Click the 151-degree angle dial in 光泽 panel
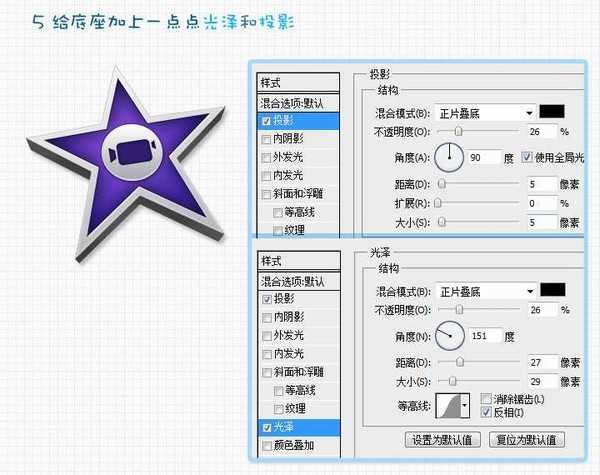The image size is (600, 475). (452, 335)
